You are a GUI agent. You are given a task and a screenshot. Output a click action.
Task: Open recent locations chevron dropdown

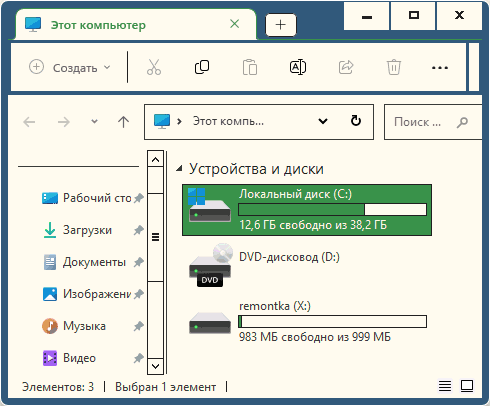tap(95, 121)
